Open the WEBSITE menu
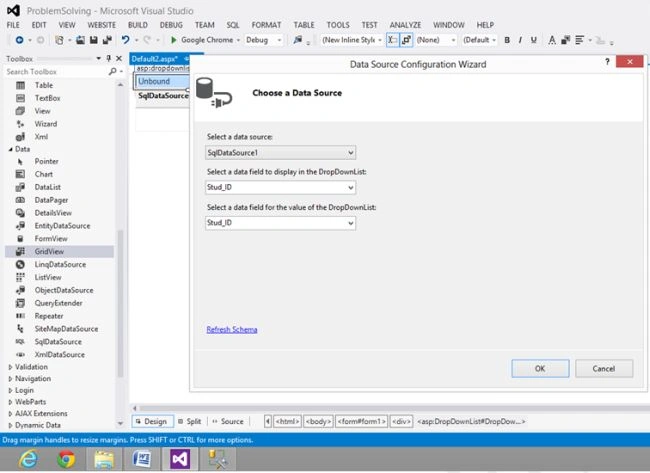This screenshot has width=650, height=473. (102, 25)
